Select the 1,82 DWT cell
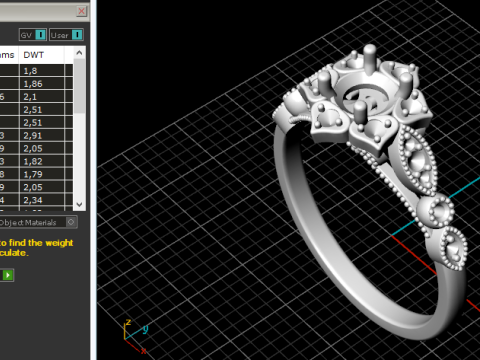 tap(42, 161)
